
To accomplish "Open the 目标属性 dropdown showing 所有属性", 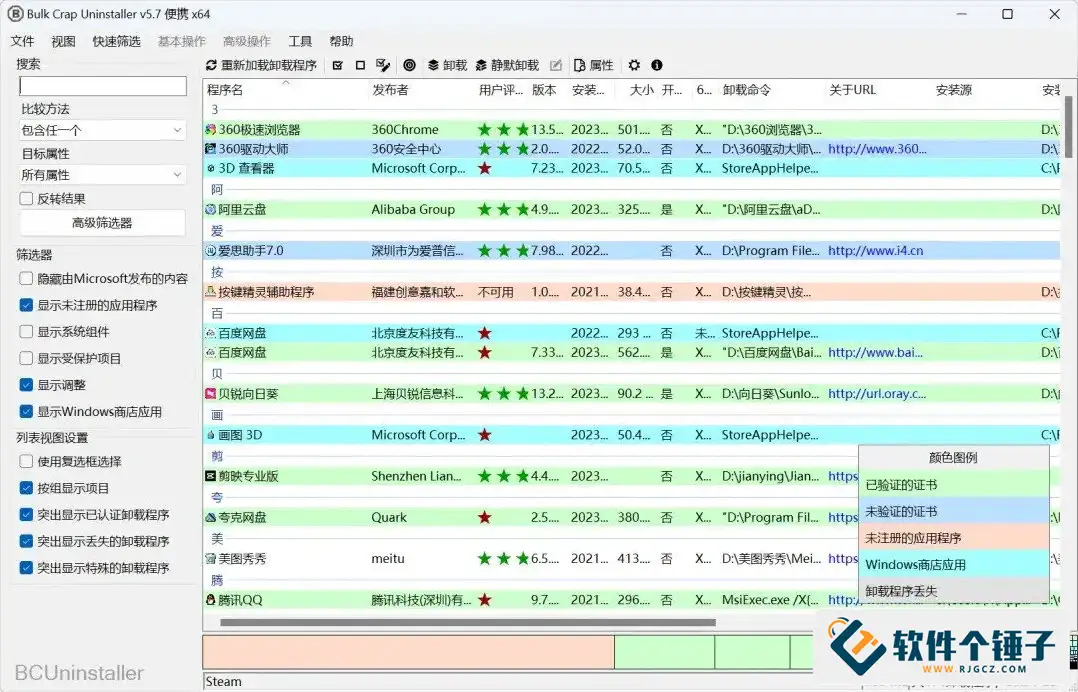I will pyautogui.click(x=102, y=175).
